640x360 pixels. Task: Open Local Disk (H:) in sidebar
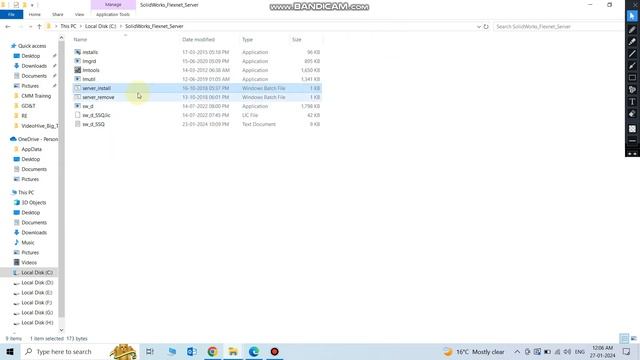37,323
